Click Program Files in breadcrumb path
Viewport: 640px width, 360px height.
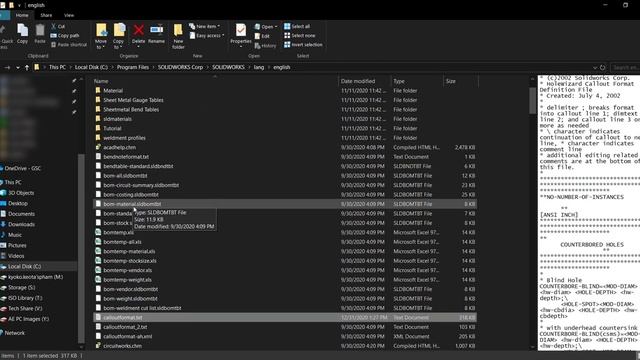[133, 67]
